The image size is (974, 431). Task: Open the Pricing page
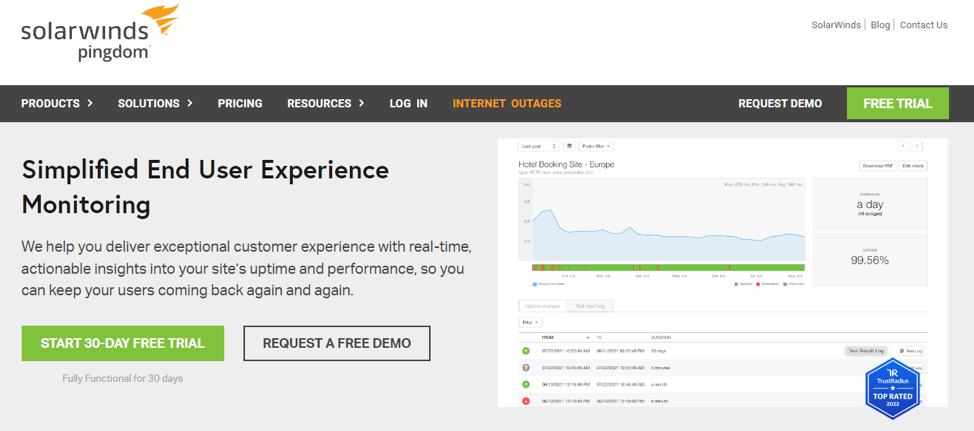pyautogui.click(x=240, y=104)
